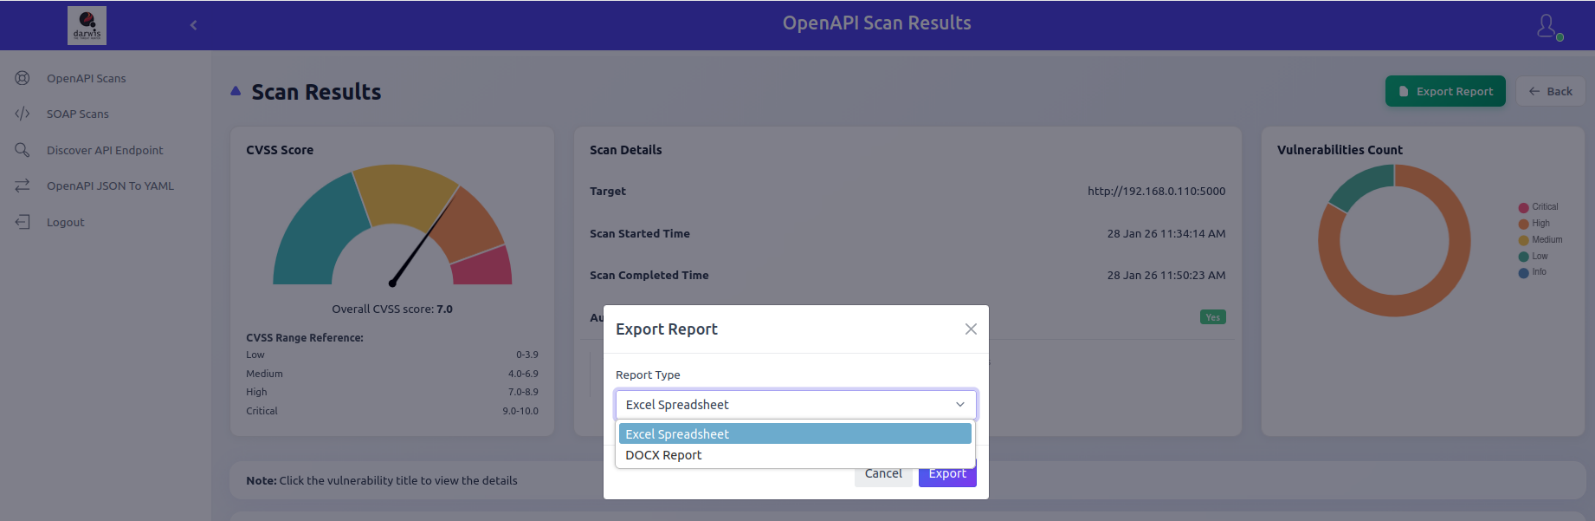Click Vulnerabilities Count heading

pyautogui.click(x=1340, y=150)
